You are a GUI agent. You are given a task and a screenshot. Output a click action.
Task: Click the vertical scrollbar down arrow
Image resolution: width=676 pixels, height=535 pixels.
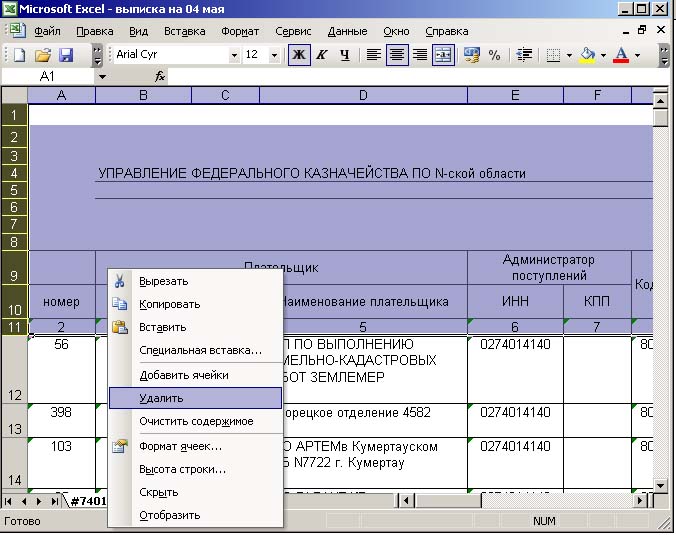tap(660, 484)
